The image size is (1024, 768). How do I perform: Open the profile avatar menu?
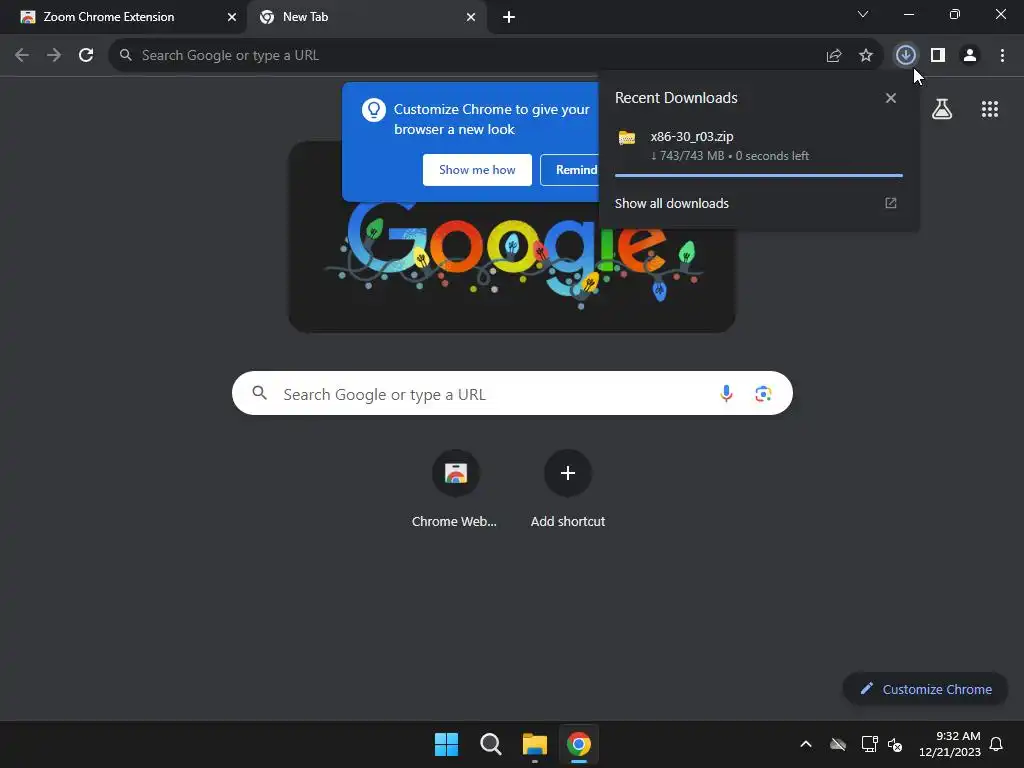pyautogui.click(x=970, y=56)
